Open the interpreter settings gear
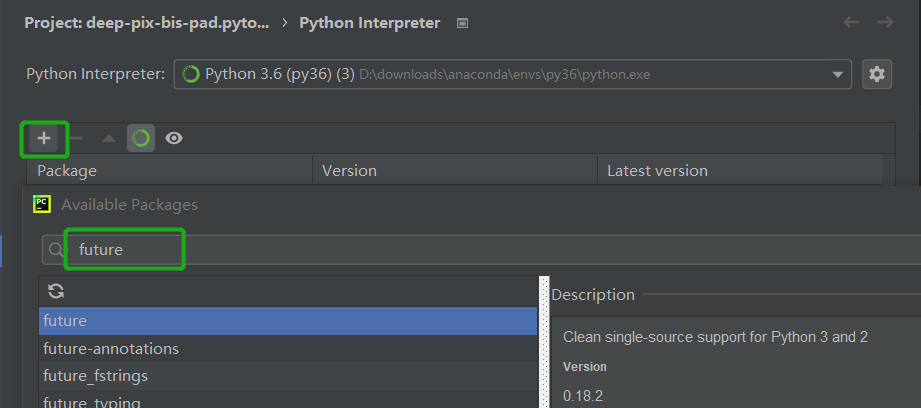 pyautogui.click(x=877, y=74)
